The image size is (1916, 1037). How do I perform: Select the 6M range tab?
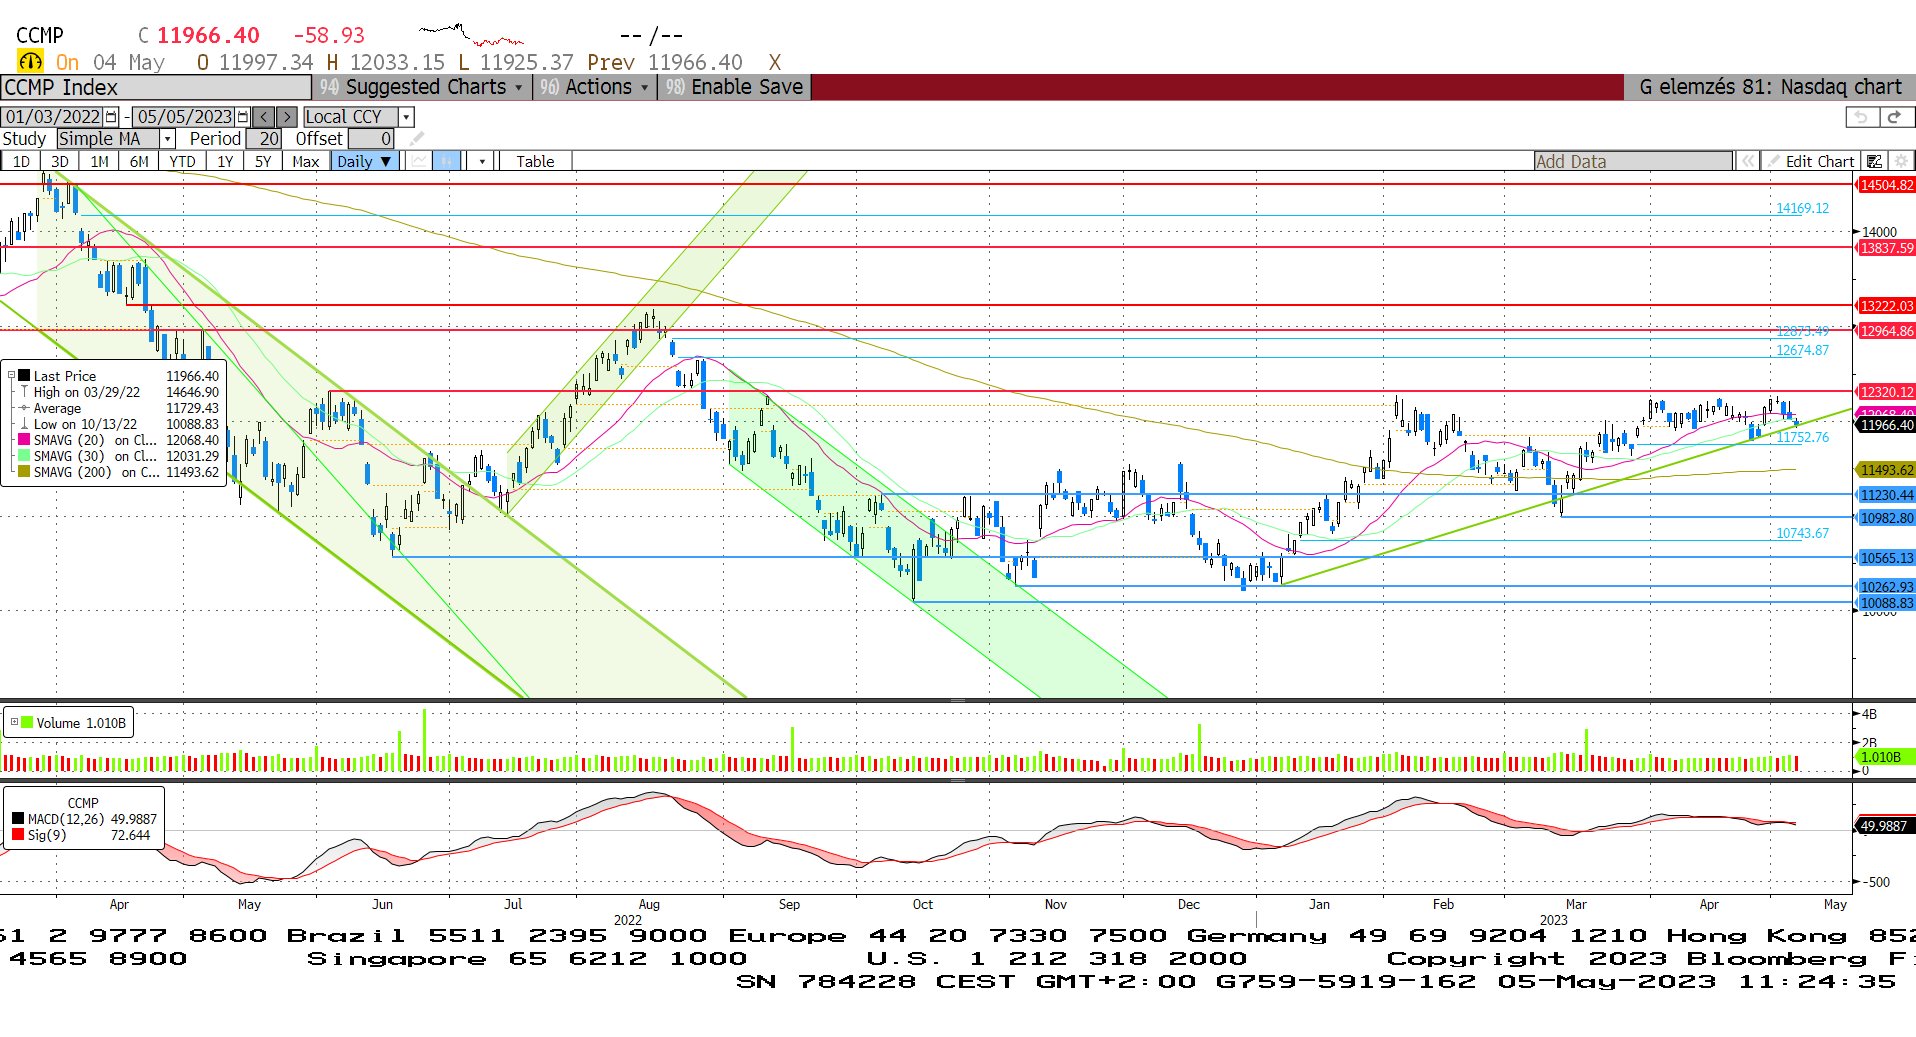click(x=139, y=161)
